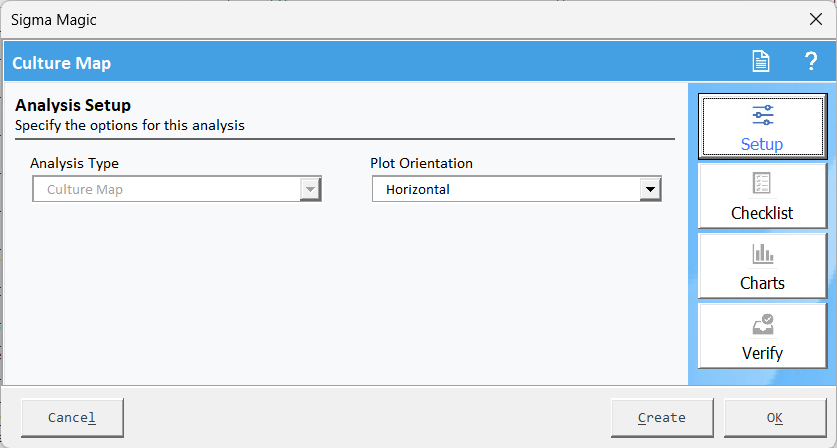Click the Culture Map text in Analysis Type

(85, 190)
